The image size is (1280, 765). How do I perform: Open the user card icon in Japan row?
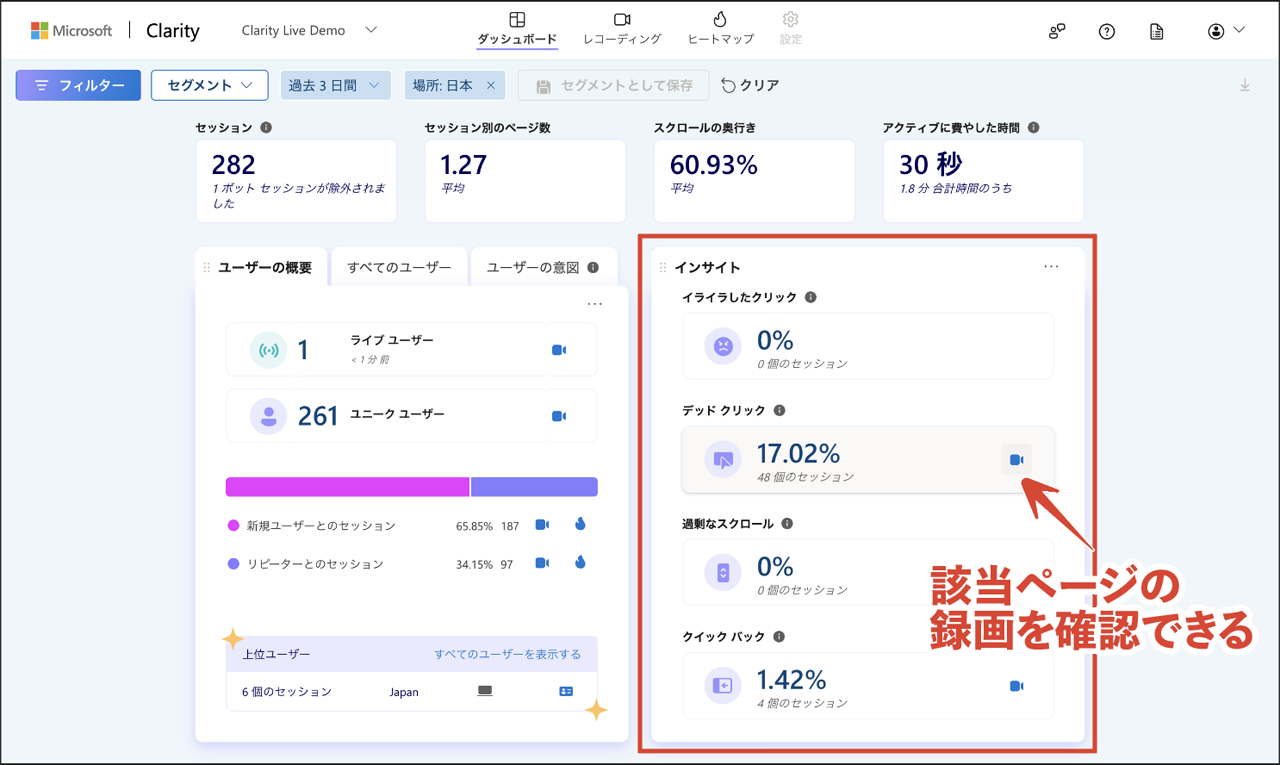point(566,691)
